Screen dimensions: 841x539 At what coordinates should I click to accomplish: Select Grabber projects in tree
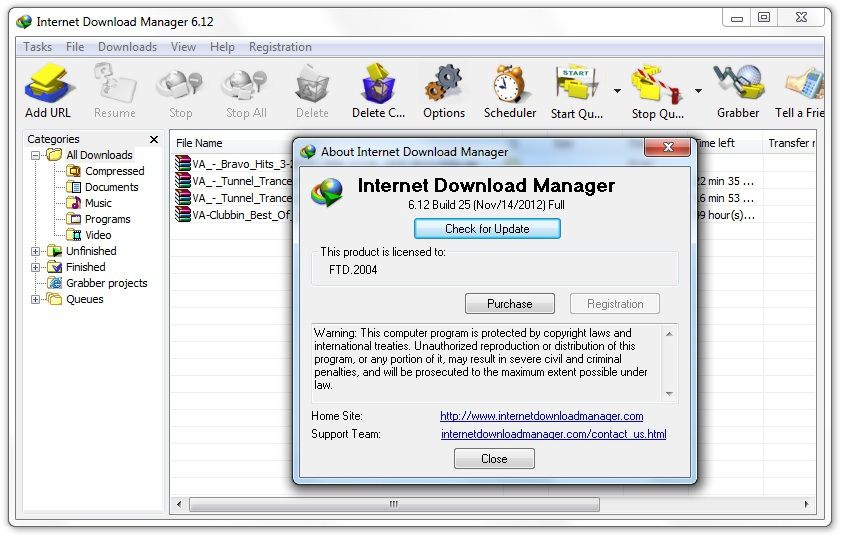[x=106, y=283]
